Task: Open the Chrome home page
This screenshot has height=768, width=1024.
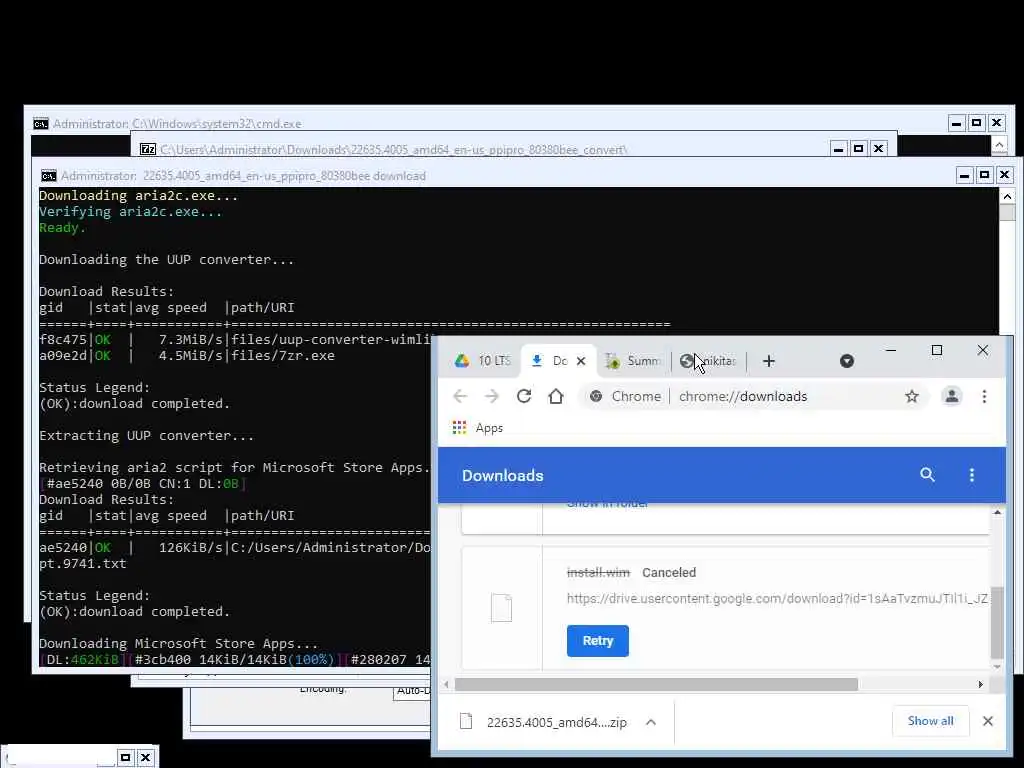Action: click(556, 396)
